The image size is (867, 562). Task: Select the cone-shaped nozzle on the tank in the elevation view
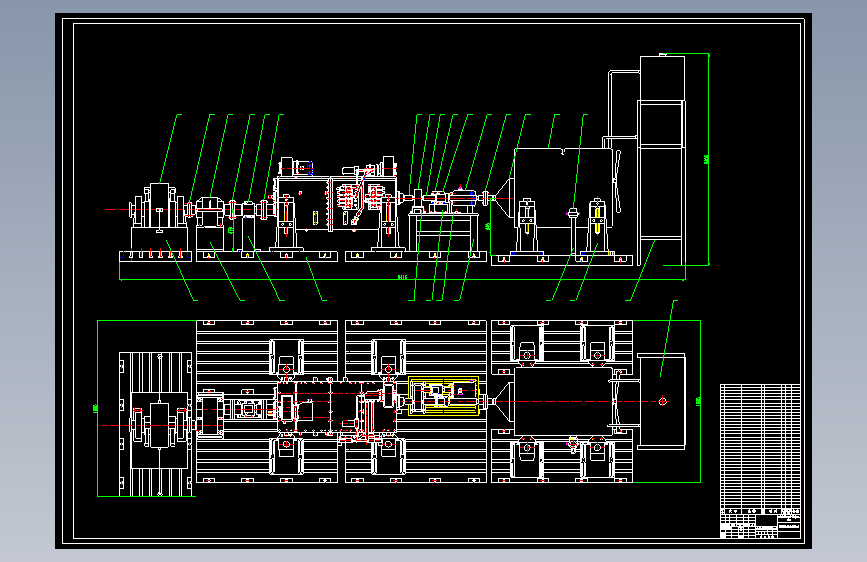coord(503,197)
